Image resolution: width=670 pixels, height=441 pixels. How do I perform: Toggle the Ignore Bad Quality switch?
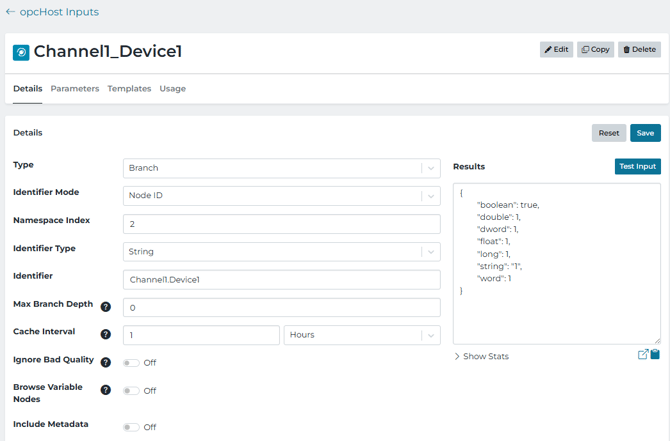[x=131, y=363]
